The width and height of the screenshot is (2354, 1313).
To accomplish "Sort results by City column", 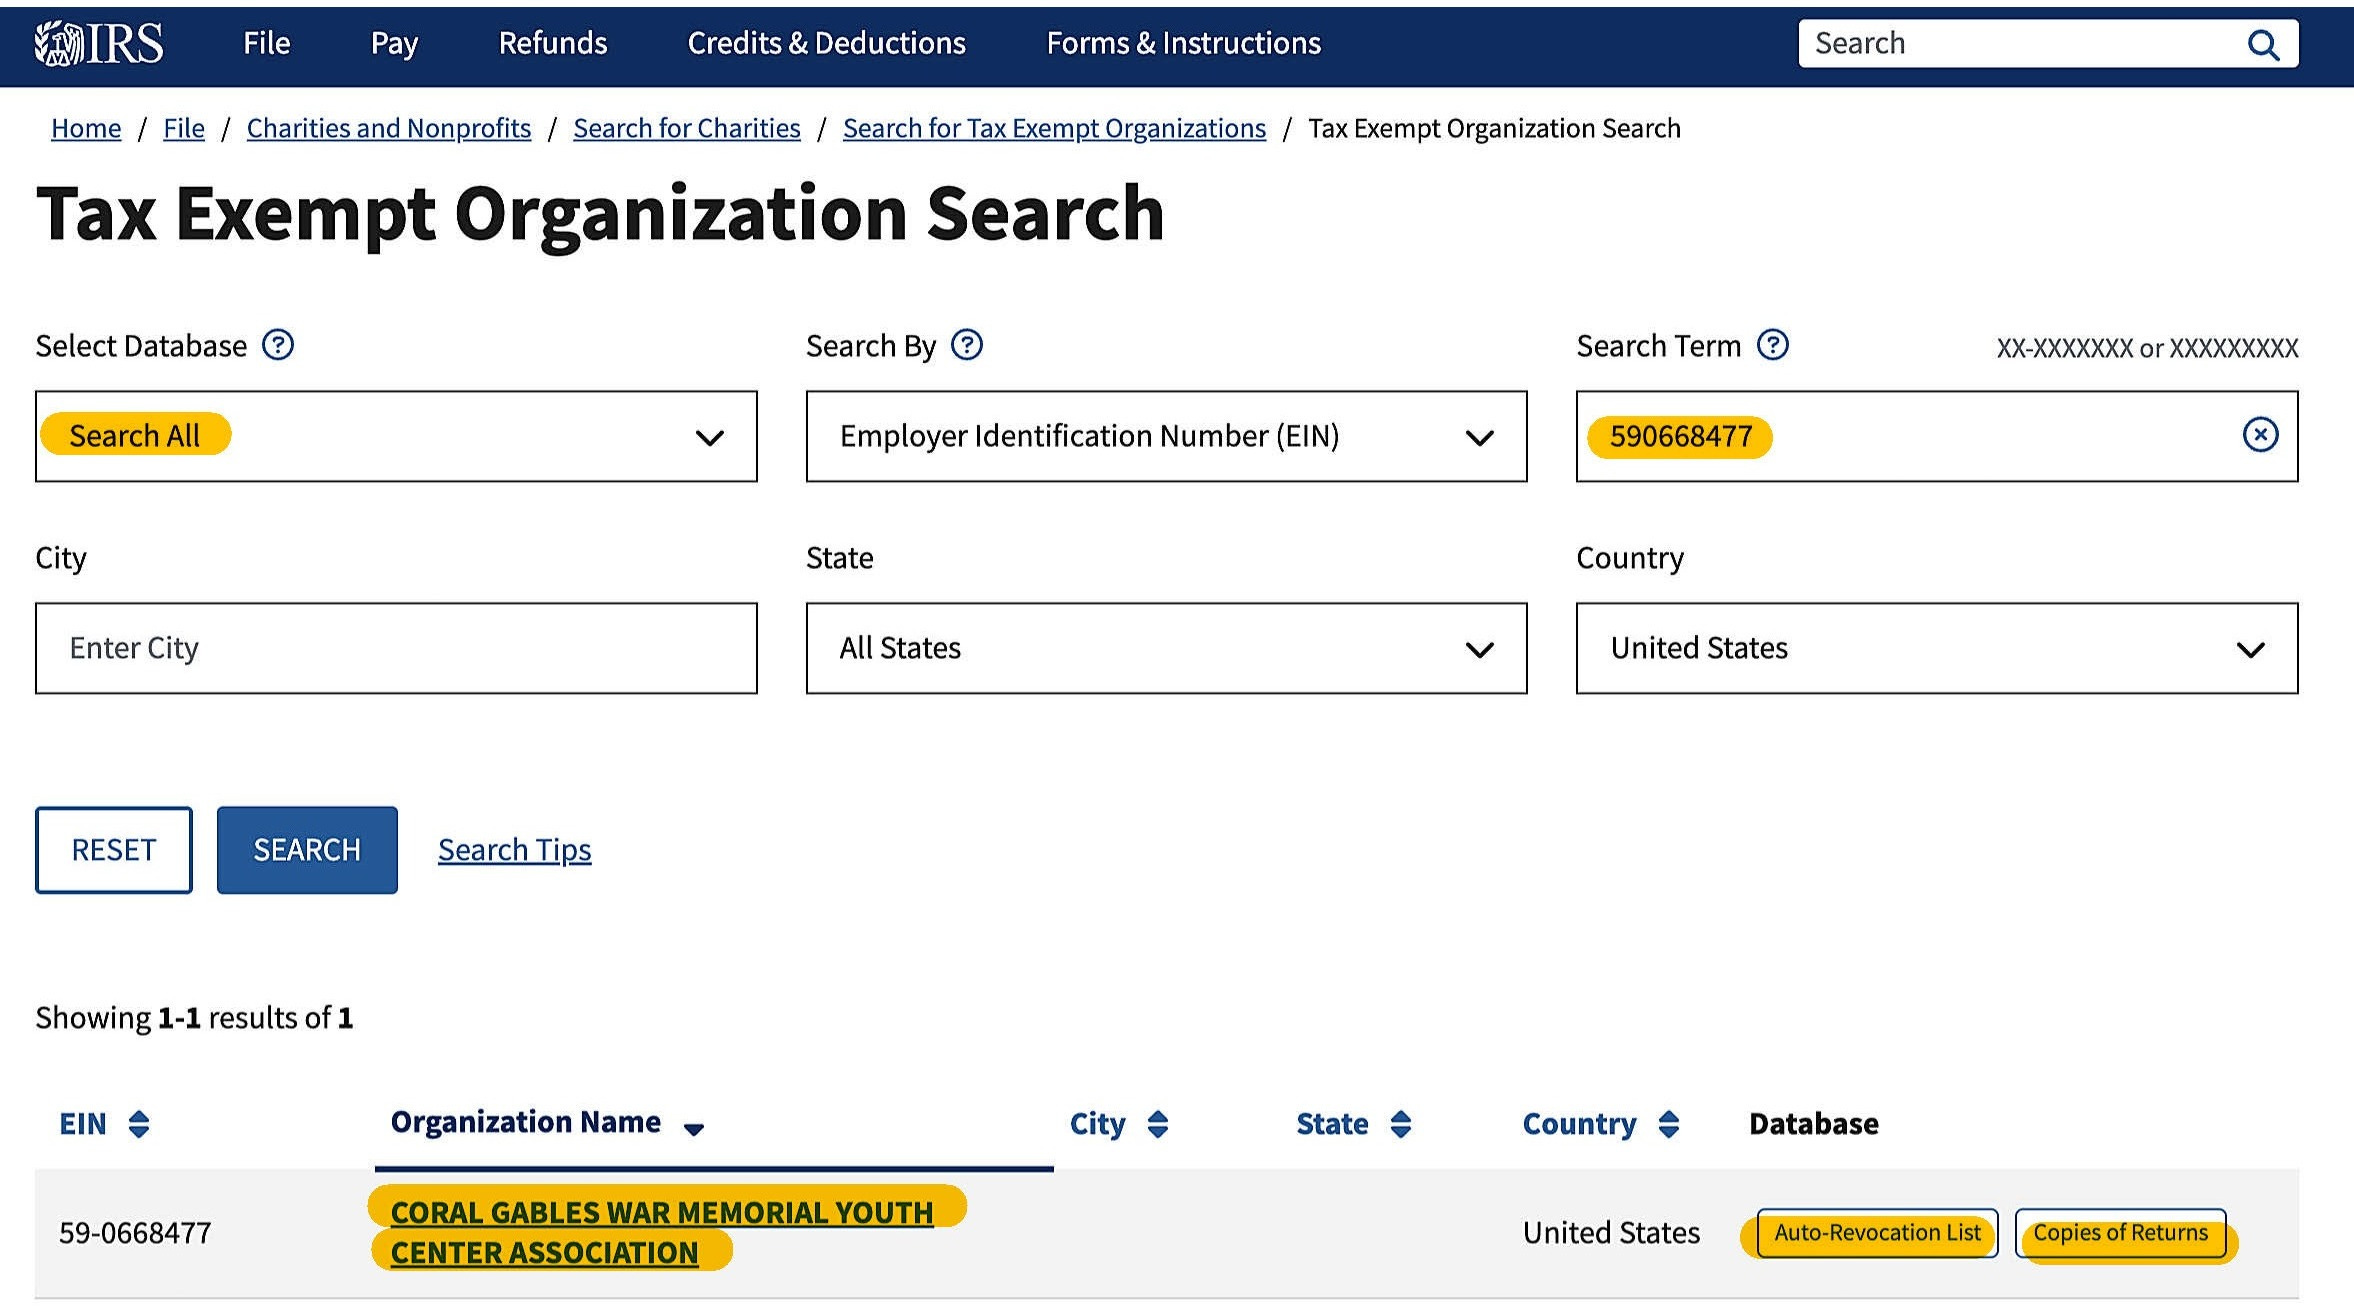I will 1118,1124.
